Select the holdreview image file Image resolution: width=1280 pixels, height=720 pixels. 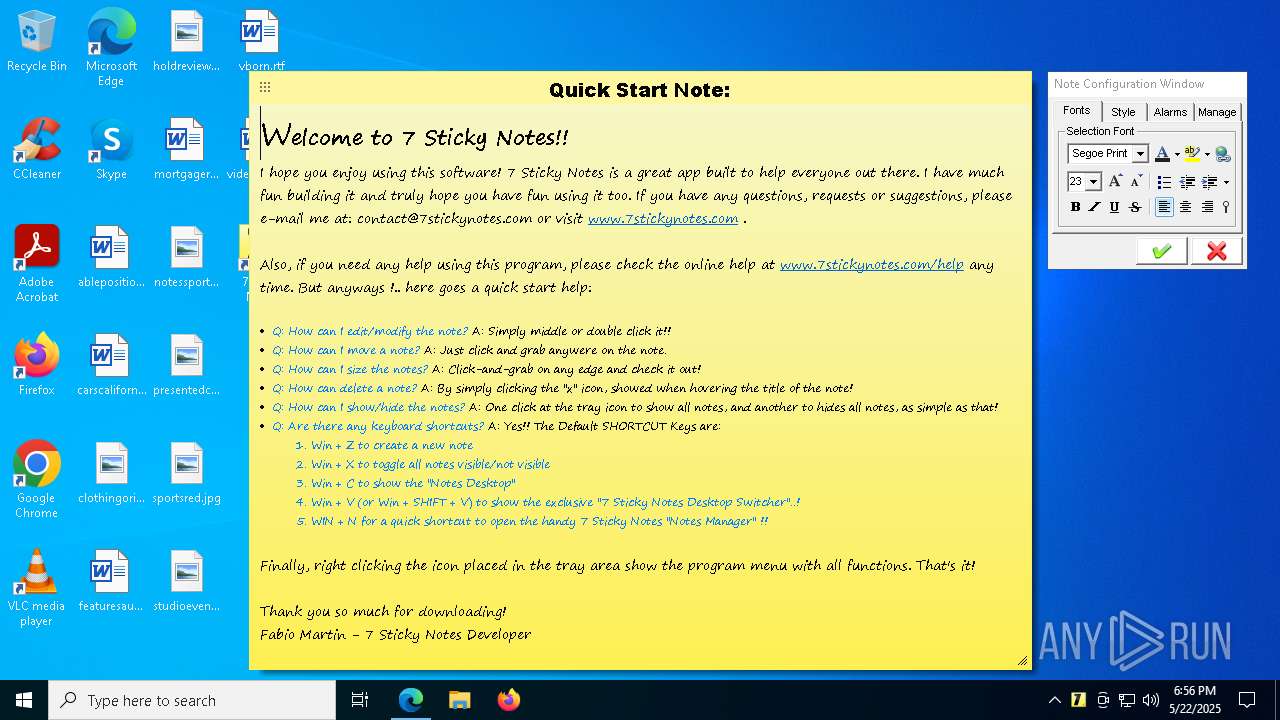186,41
